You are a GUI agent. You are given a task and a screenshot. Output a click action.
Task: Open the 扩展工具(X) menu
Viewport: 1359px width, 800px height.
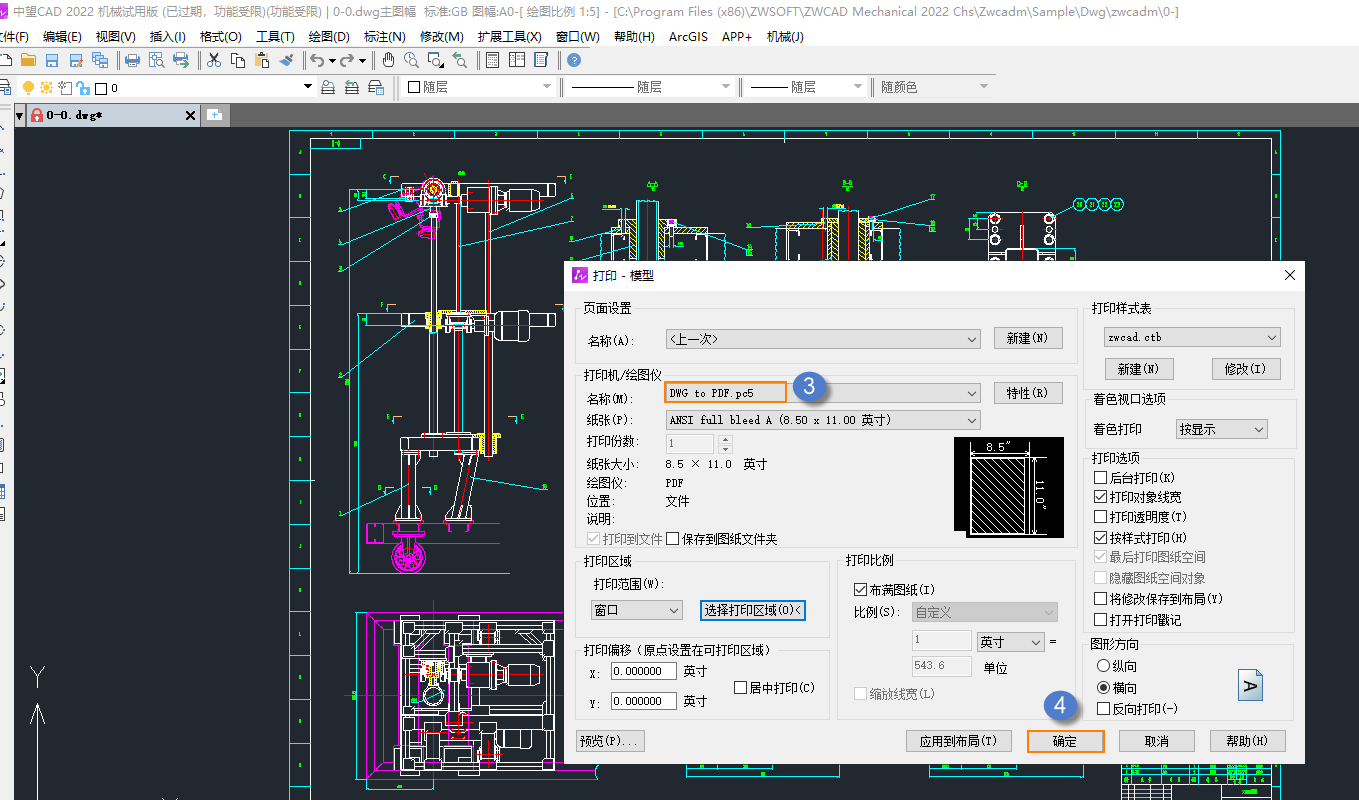point(509,36)
